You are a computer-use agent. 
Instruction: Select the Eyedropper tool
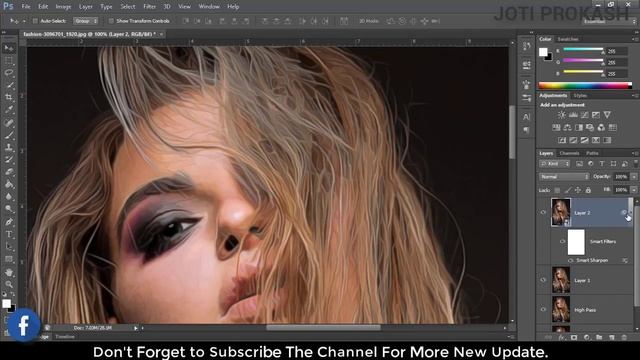coord(9,110)
